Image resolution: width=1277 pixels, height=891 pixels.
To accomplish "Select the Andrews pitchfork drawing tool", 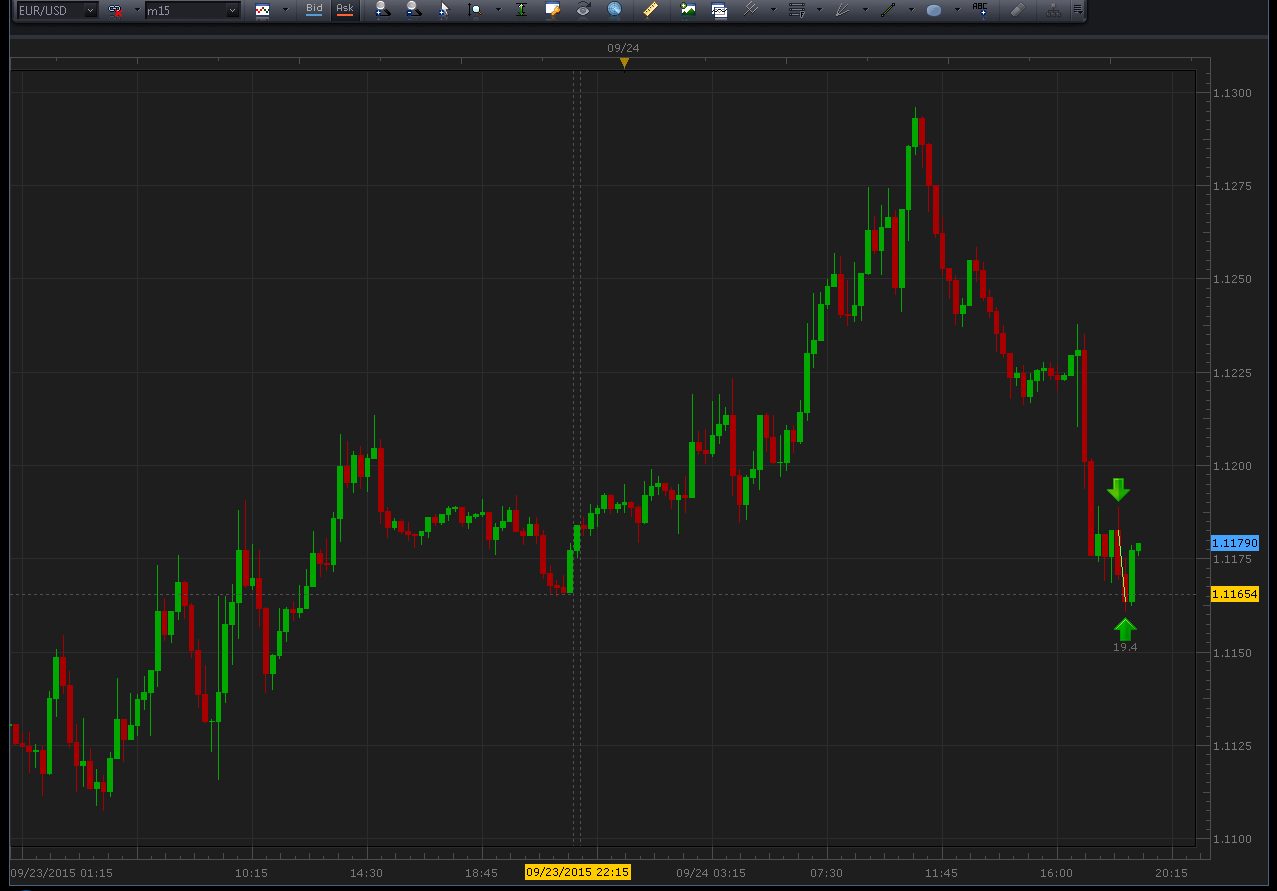I will pos(751,10).
